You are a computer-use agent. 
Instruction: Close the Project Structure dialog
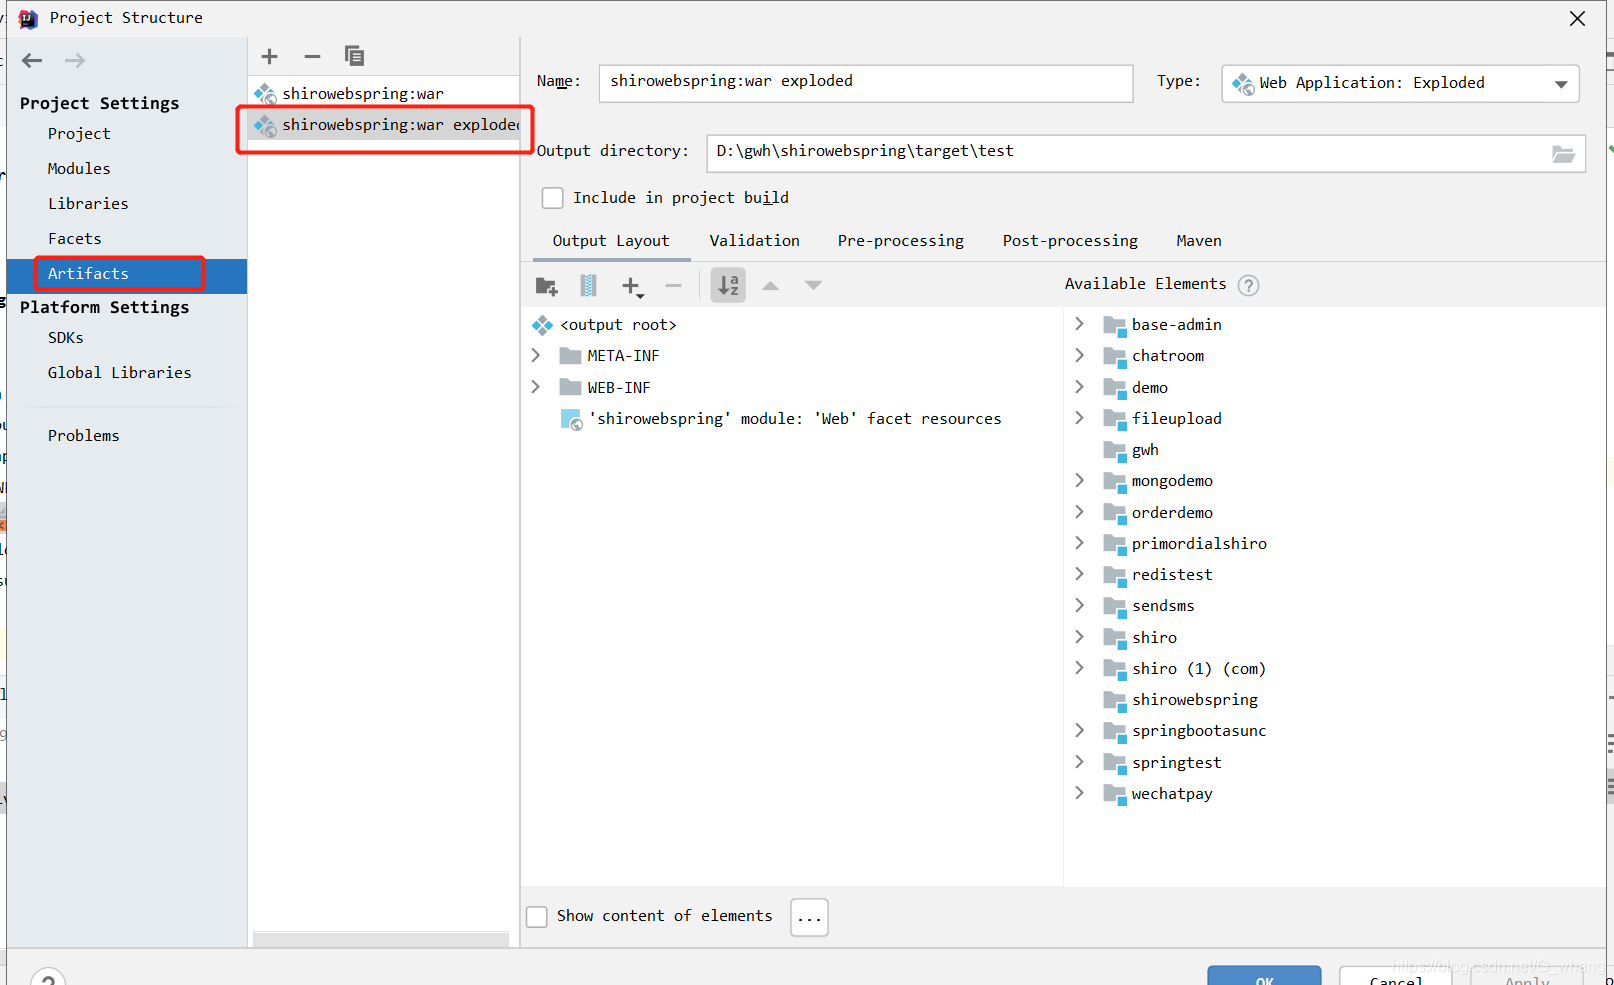point(1577,18)
